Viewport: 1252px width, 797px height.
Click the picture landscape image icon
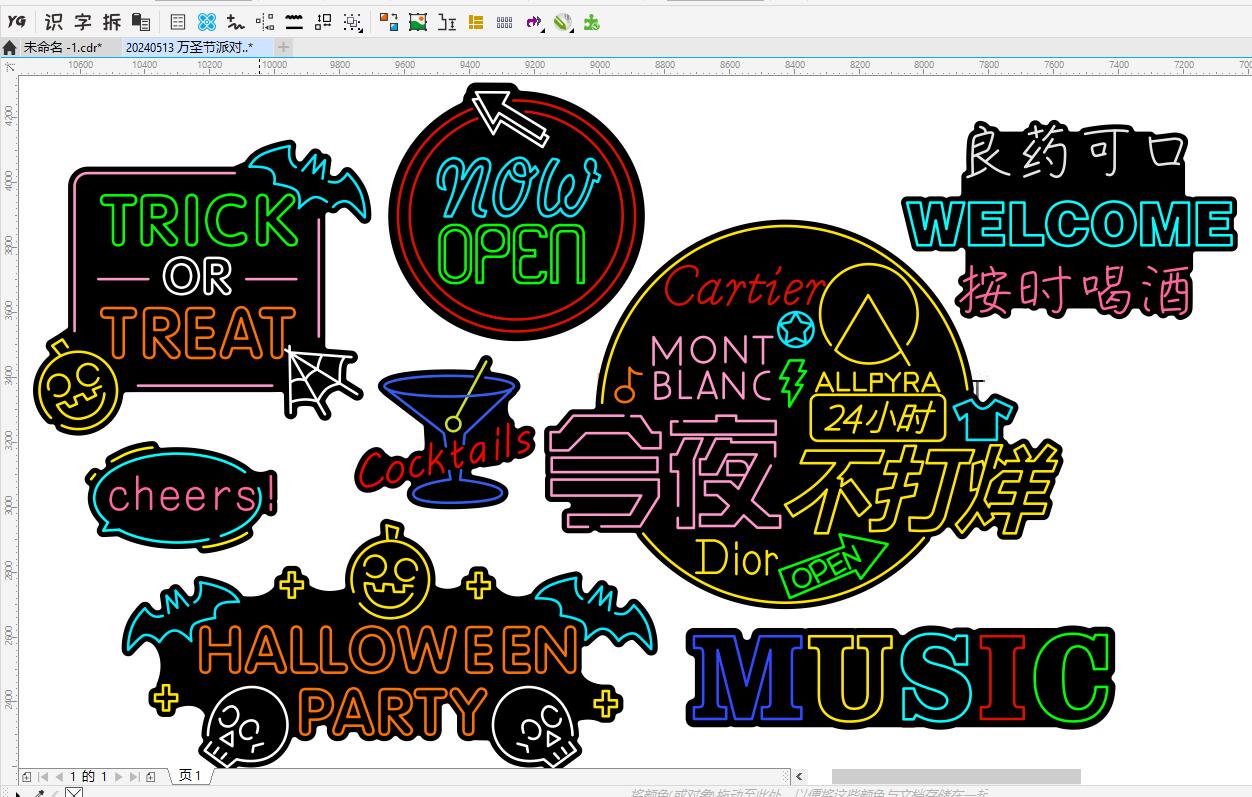pos(418,21)
